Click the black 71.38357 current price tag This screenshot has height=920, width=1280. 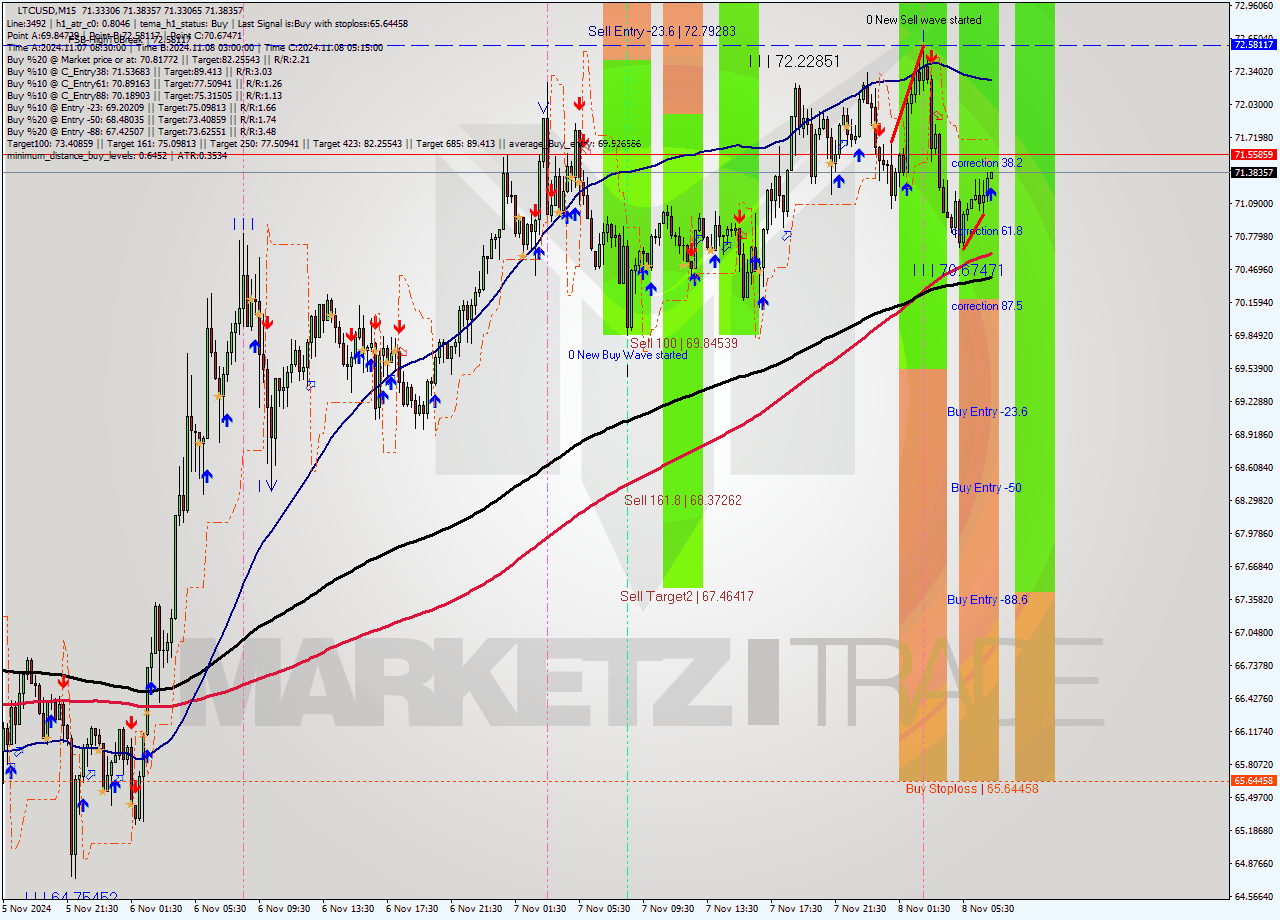pos(1254,173)
